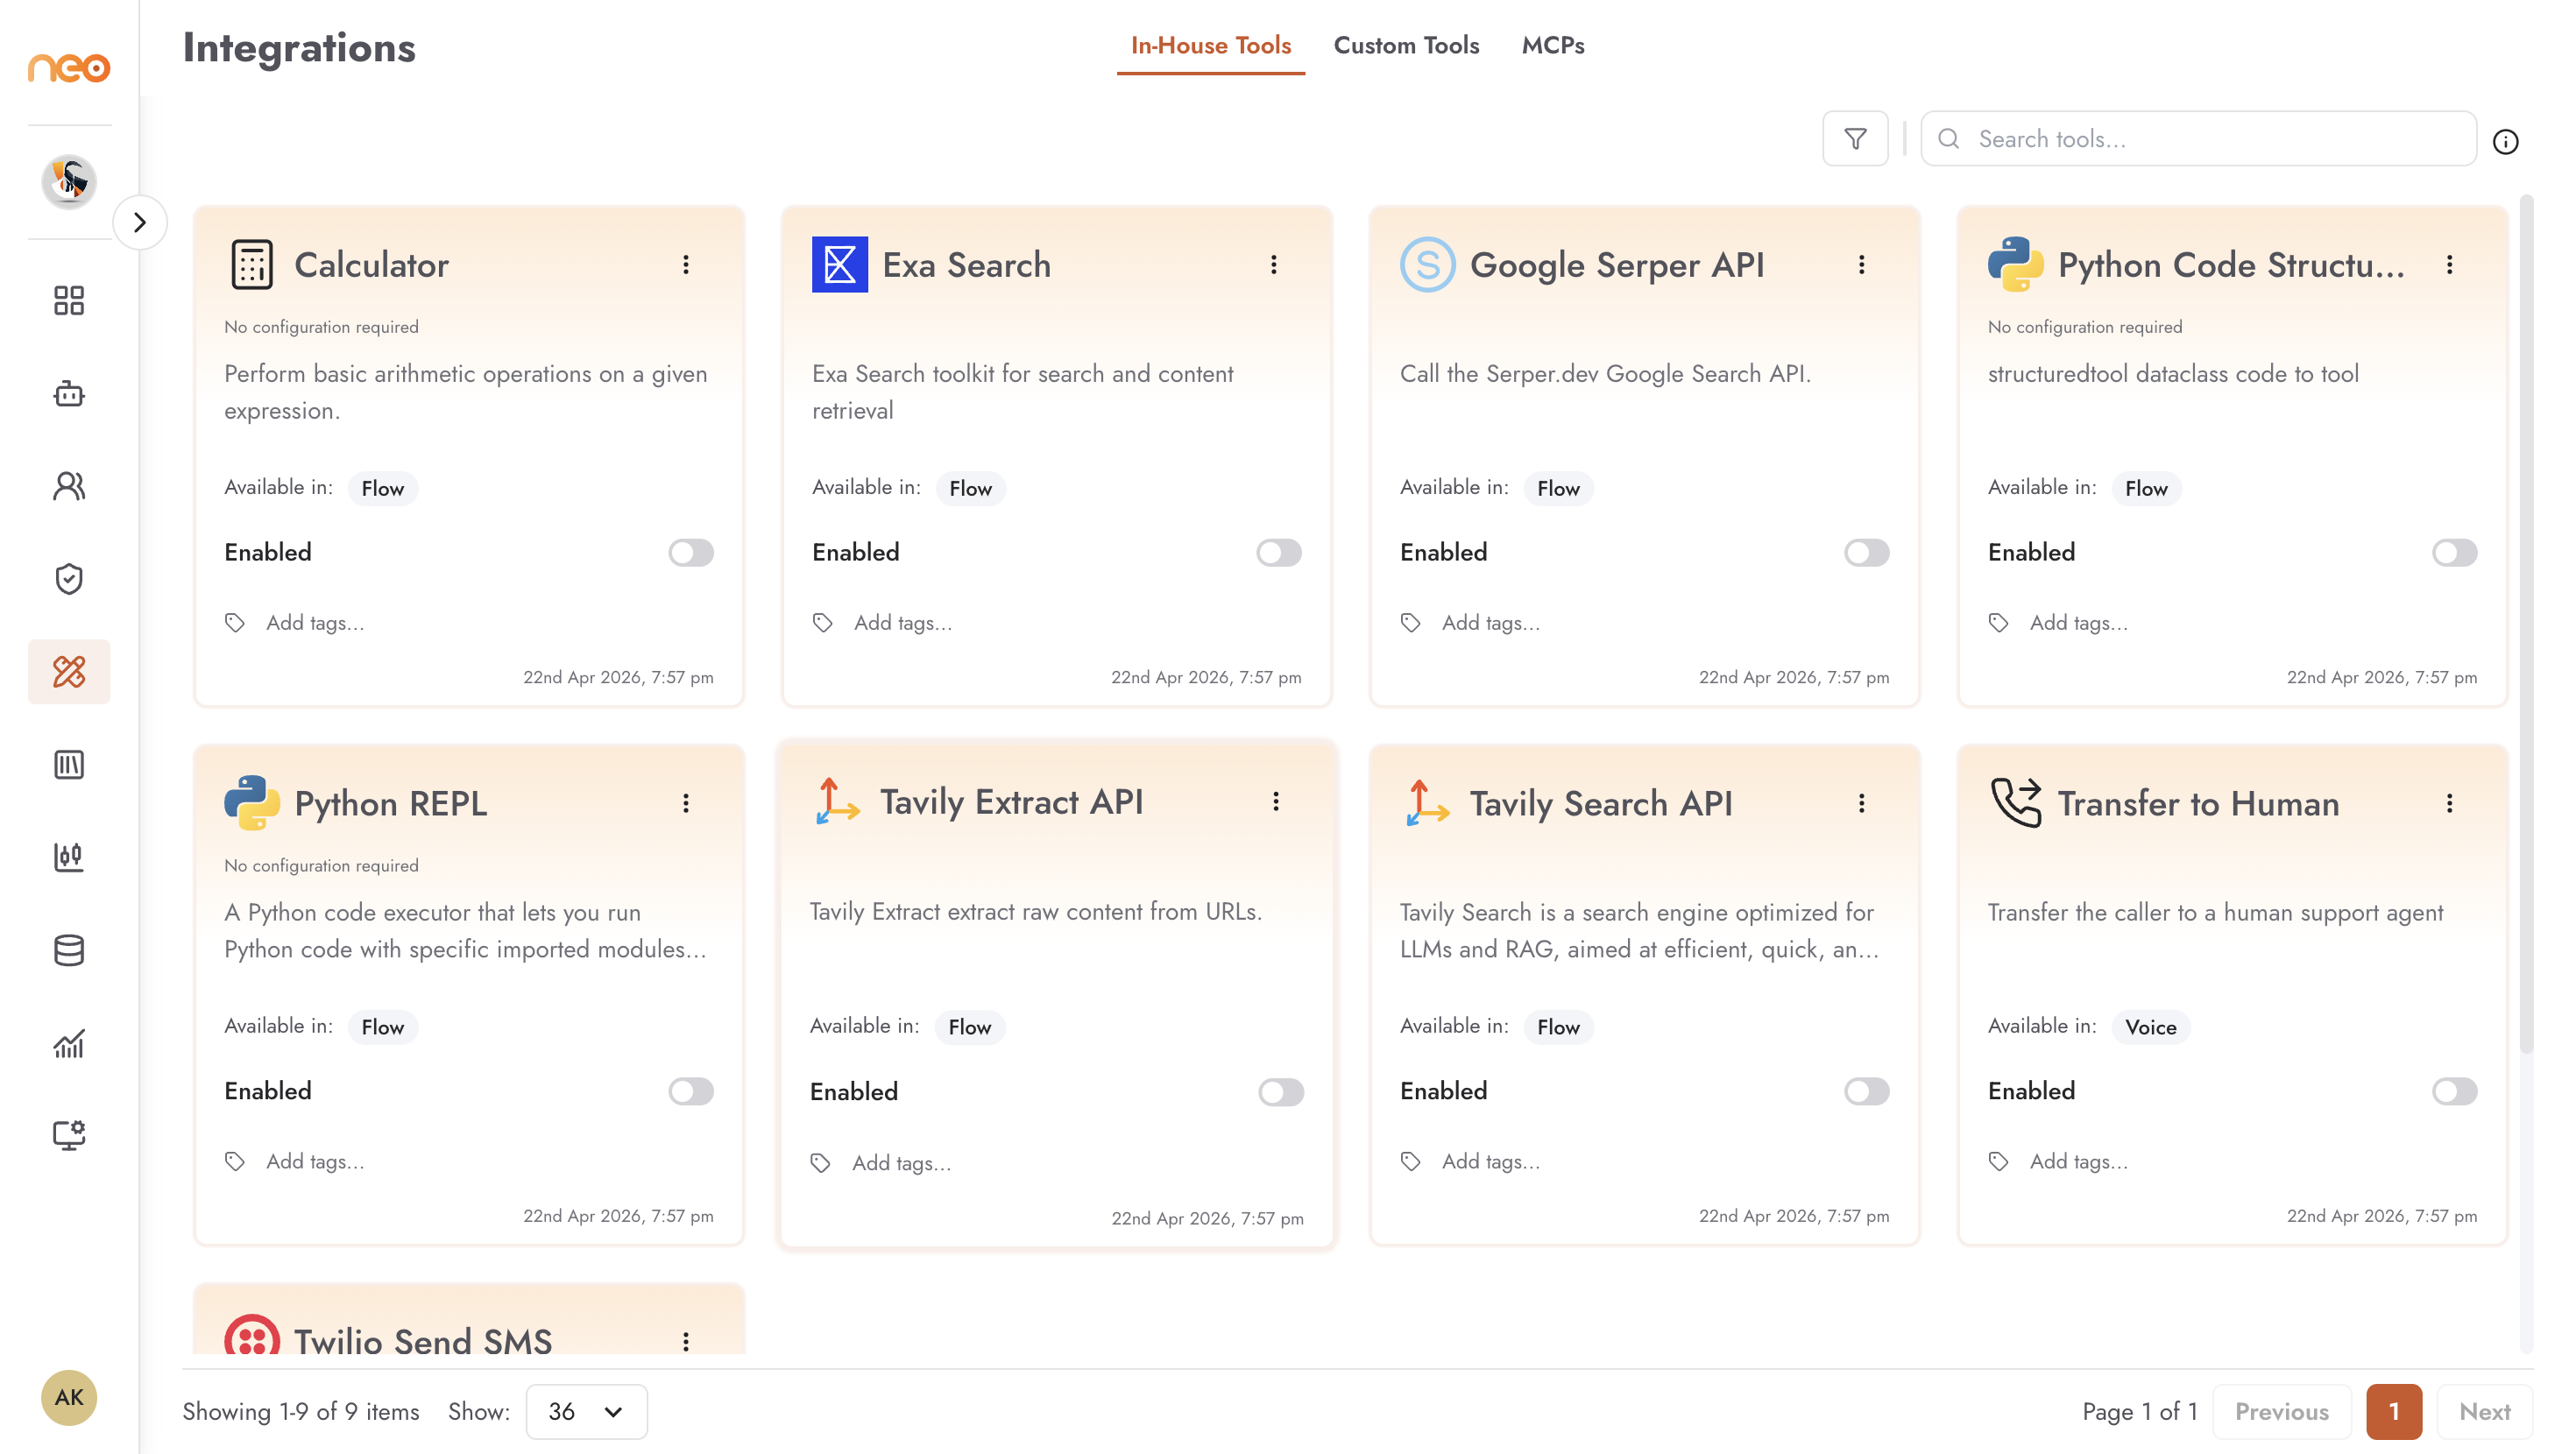Switch to the MCPs tab
Image resolution: width=2576 pixels, height=1454 pixels.
[x=1553, y=45]
